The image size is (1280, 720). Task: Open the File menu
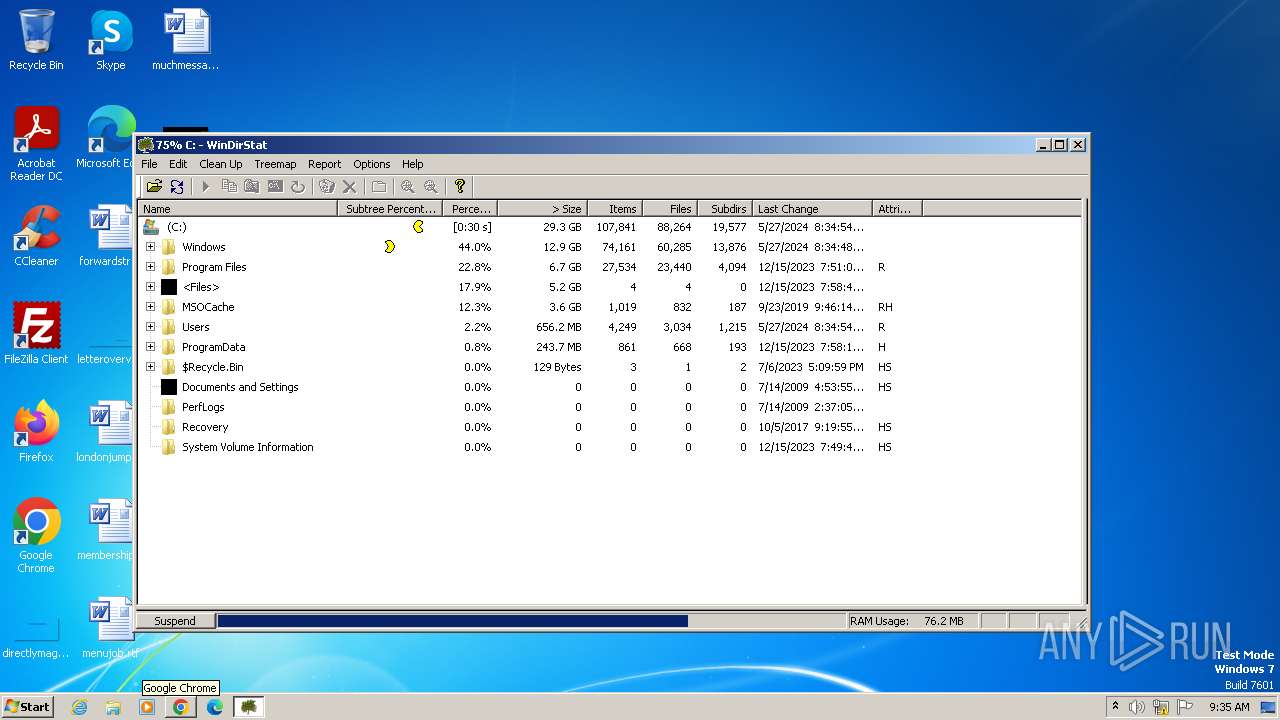pyautogui.click(x=149, y=164)
